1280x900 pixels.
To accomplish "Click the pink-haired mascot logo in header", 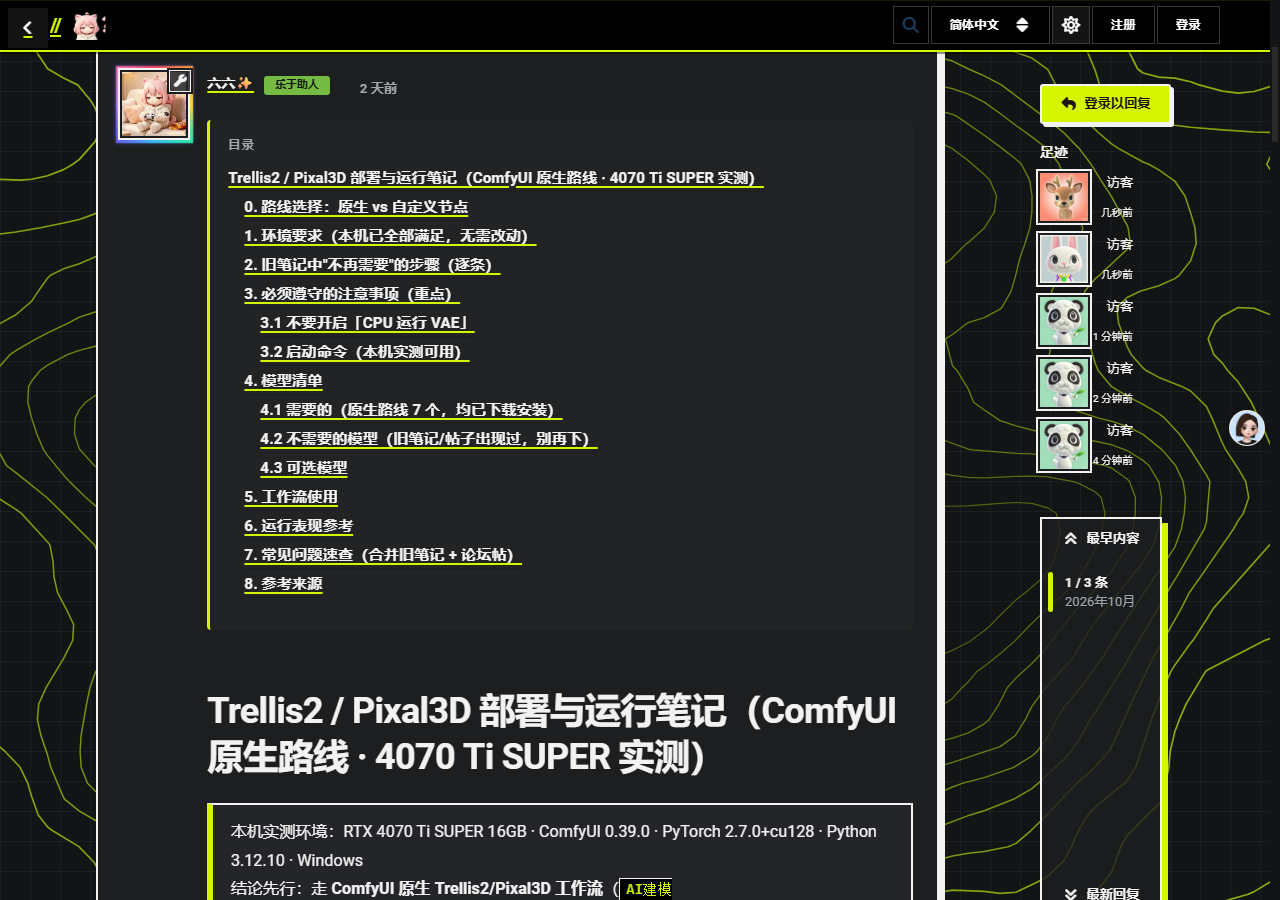I will tap(88, 26).
